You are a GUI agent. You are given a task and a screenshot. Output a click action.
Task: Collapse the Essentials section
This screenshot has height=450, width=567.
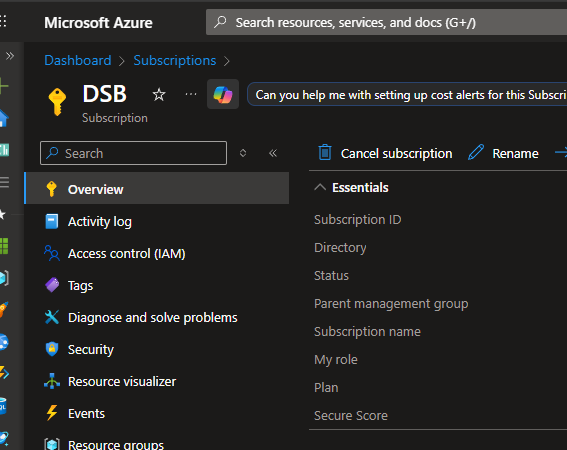point(320,187)
